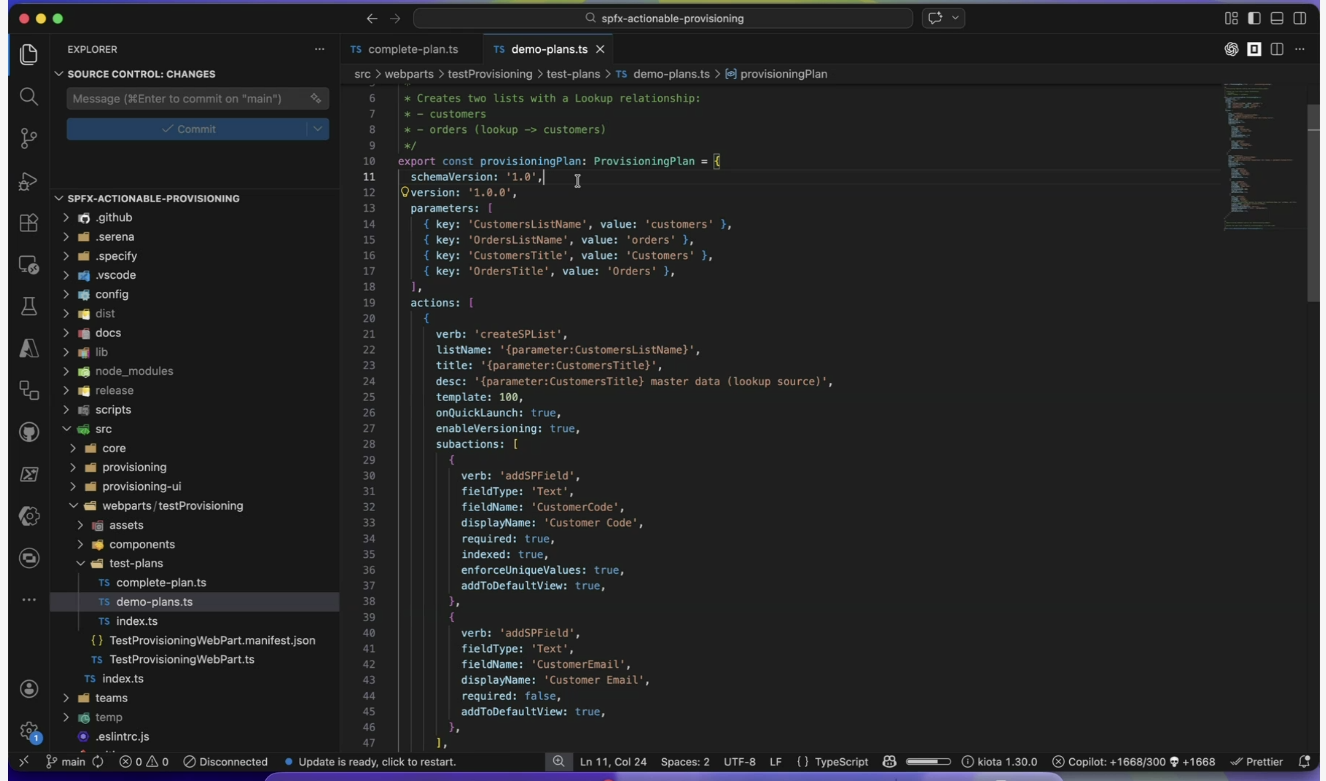Viewport: 1326px width, 781px height.
Task: Open the Extensions view icon
Action: [29, 223]
